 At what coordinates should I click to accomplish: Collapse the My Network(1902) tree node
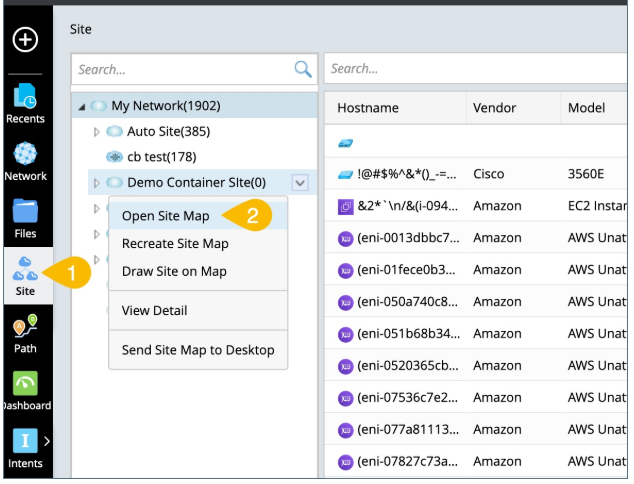(x=81, y=106)
